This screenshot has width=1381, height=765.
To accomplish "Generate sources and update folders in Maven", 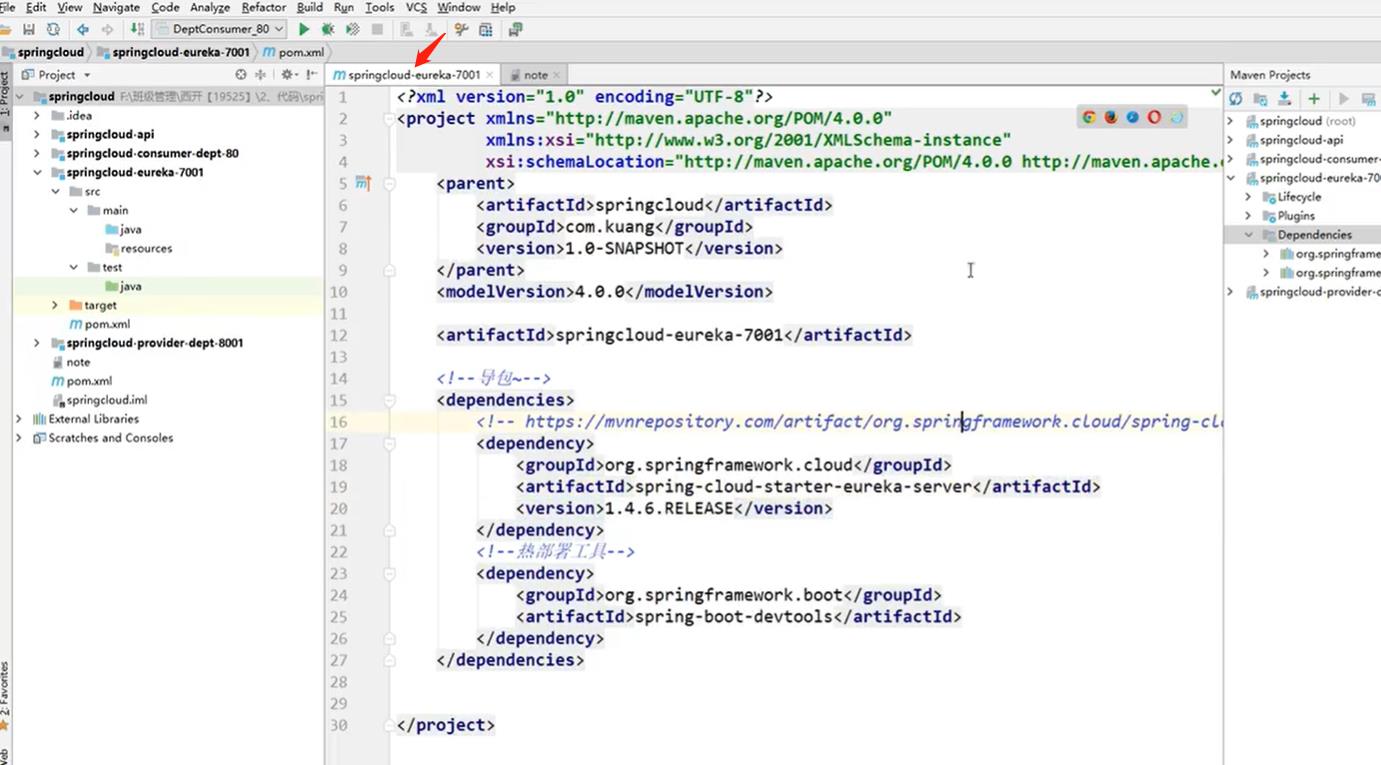I will [1260, 99].
